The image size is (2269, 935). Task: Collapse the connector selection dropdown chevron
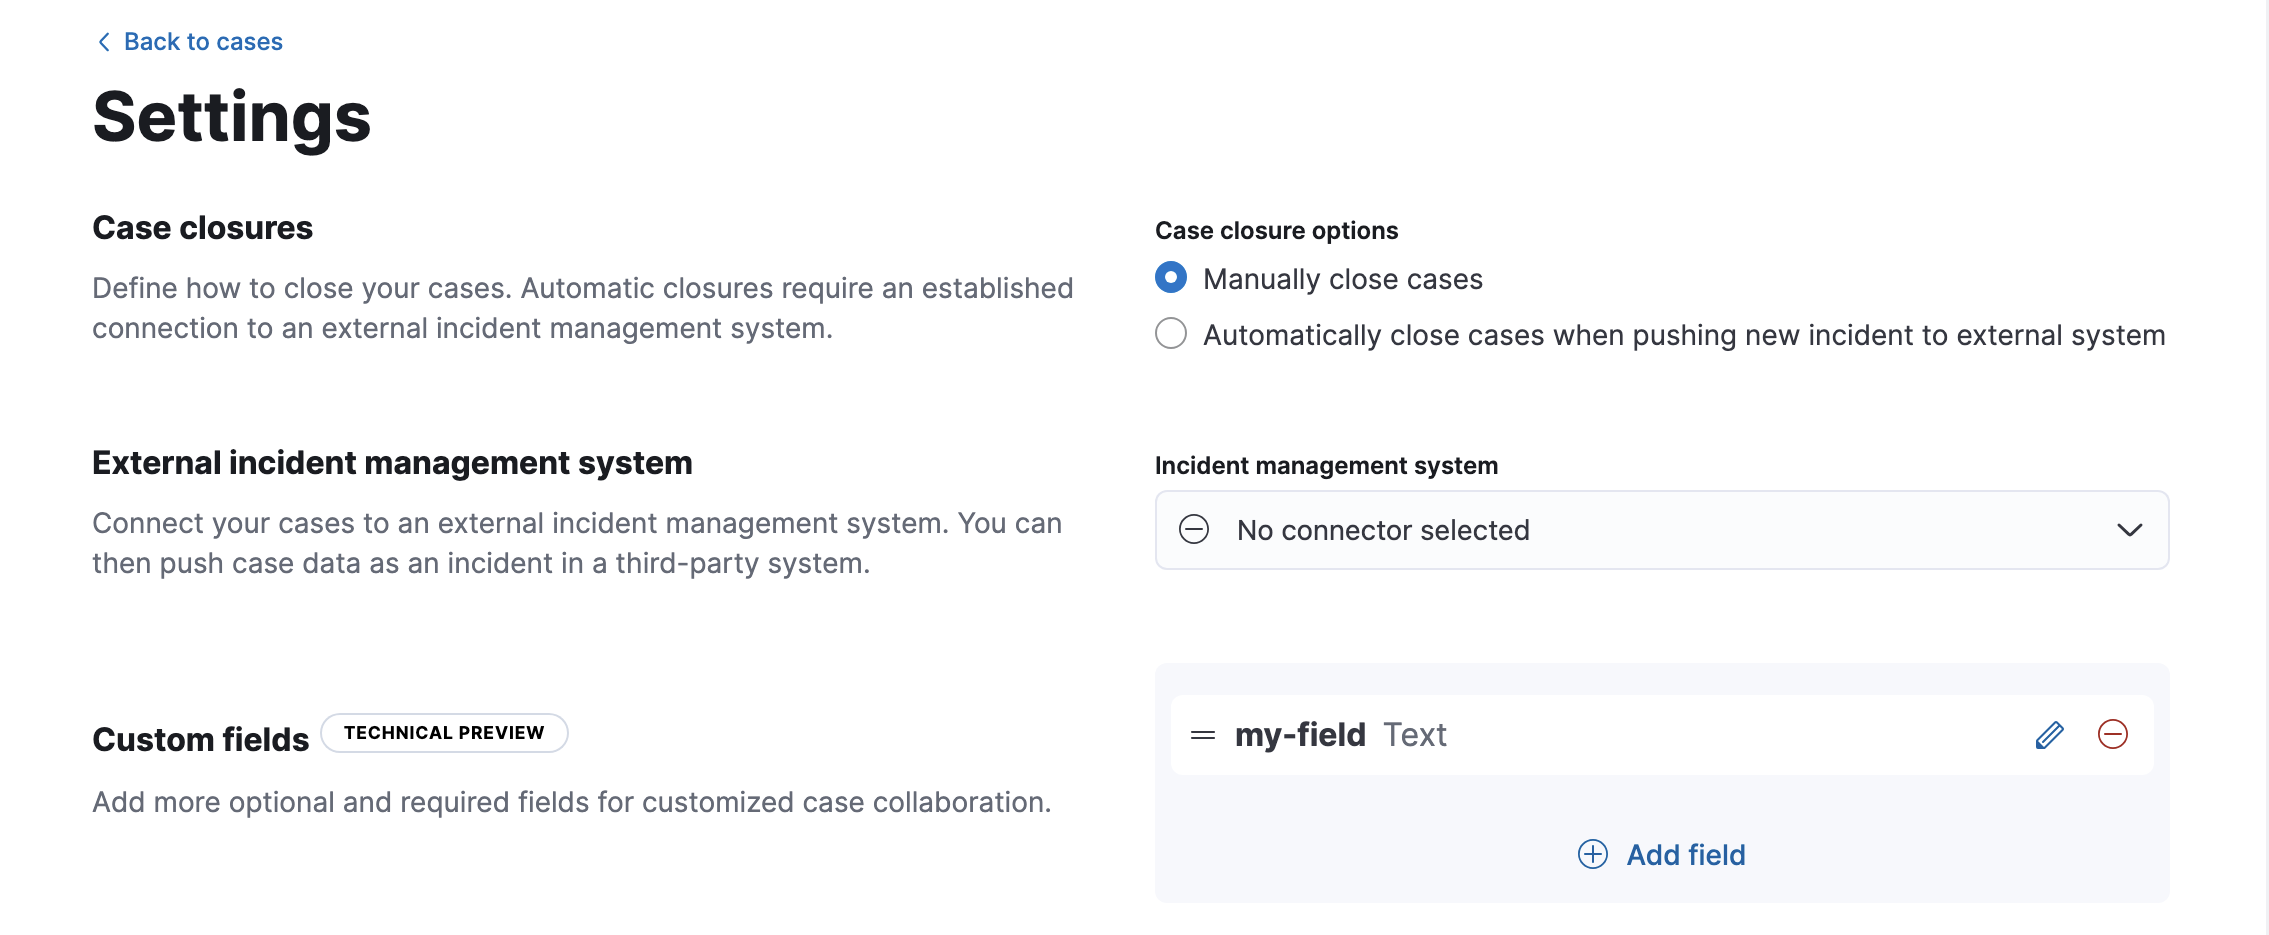[x=2132, y=530]
